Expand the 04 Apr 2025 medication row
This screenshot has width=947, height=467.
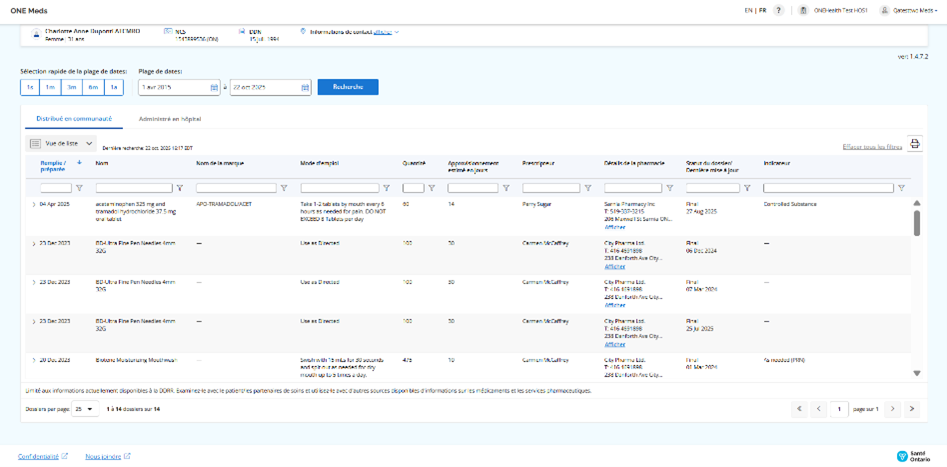[x=34, y=204]
